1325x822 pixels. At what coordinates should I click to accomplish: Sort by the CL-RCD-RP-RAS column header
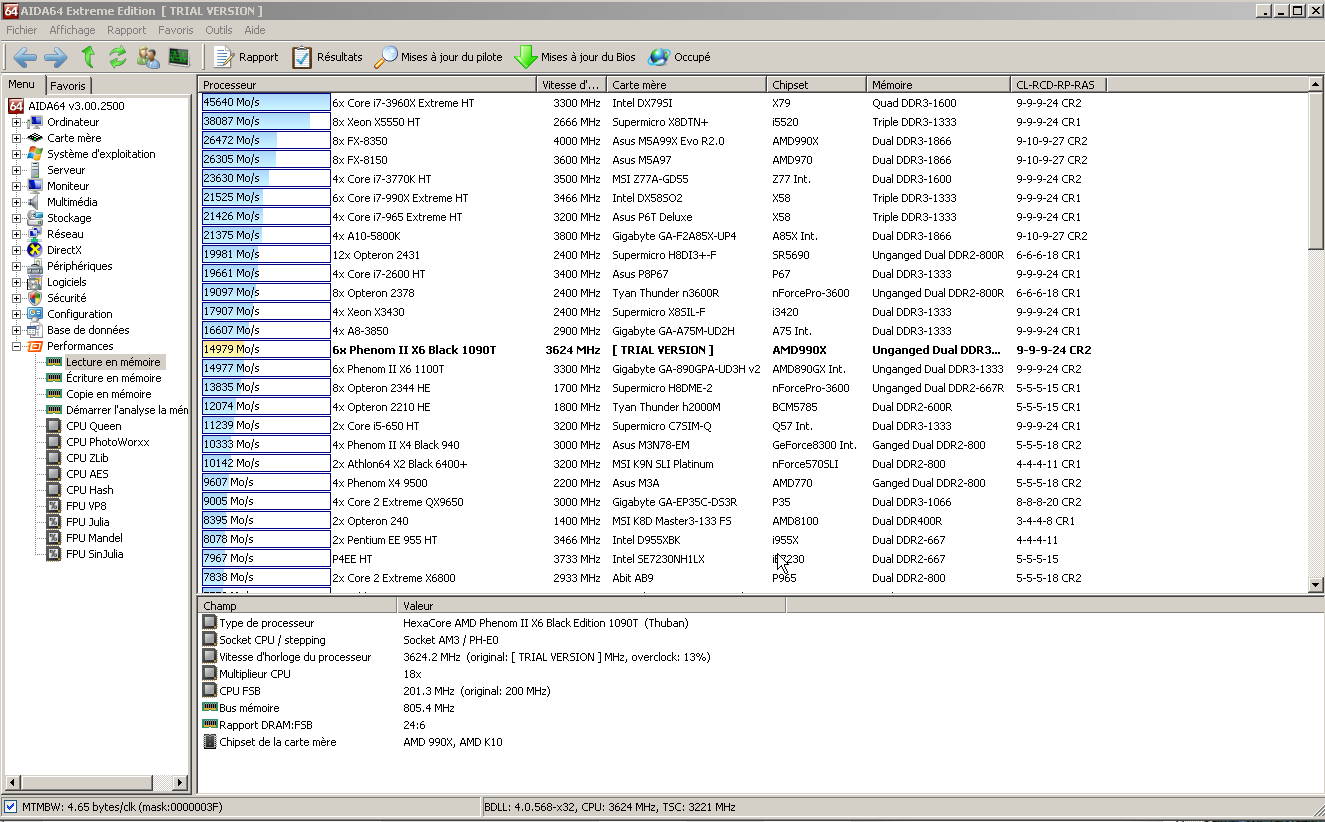click(1059, 85)
